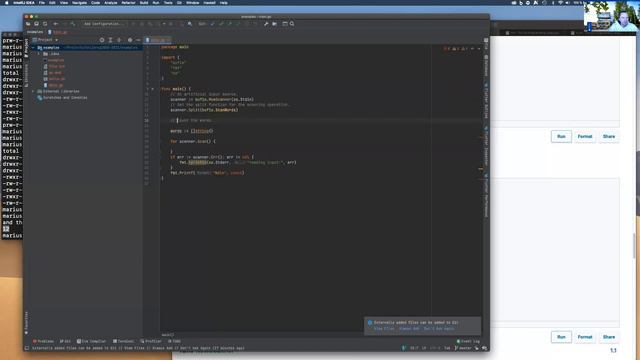
Task: Click browser window vertical scrollbar
Action: point(634,245)
